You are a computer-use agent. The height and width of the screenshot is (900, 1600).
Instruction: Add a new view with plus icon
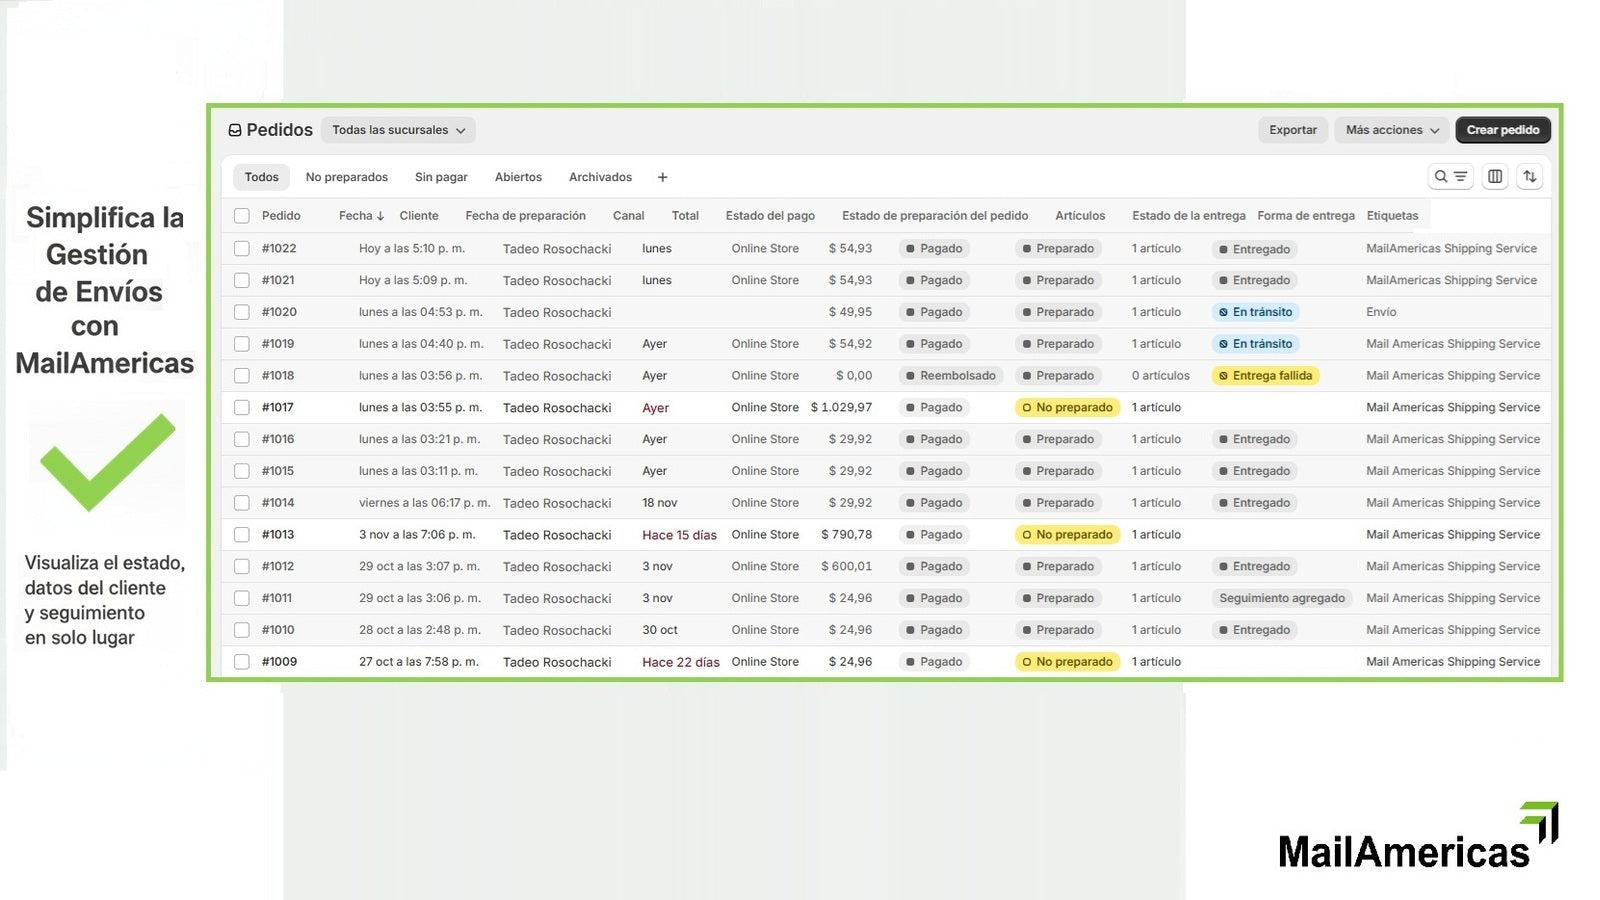tap(662, 178)
